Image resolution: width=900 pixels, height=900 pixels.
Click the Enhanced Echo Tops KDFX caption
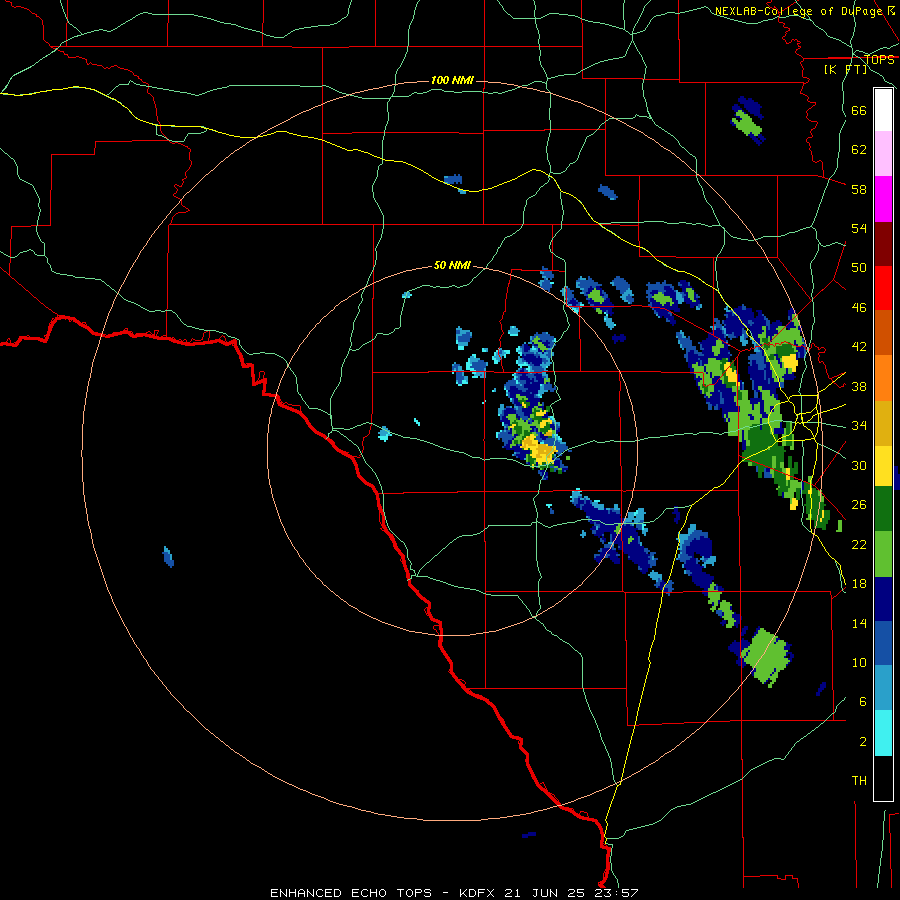[454, 893]
